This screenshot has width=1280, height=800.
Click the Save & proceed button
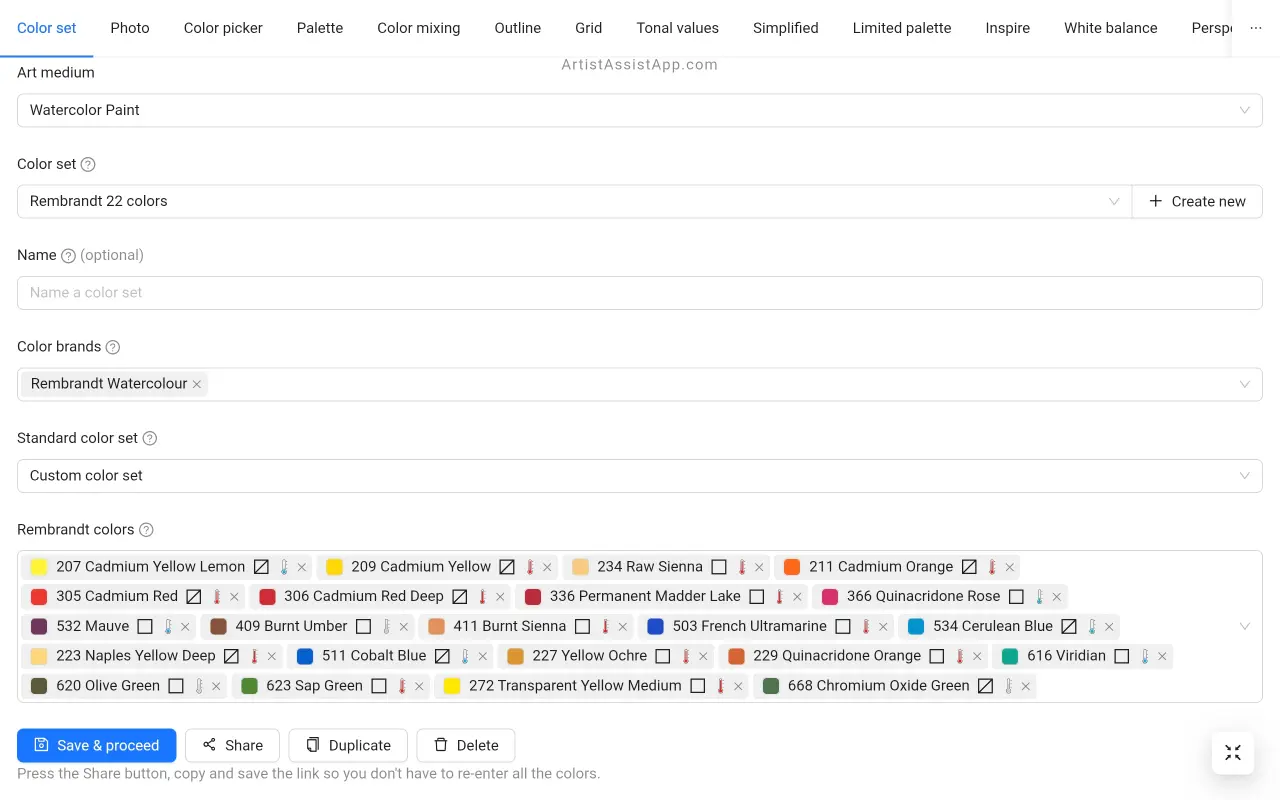pos(97,745)
